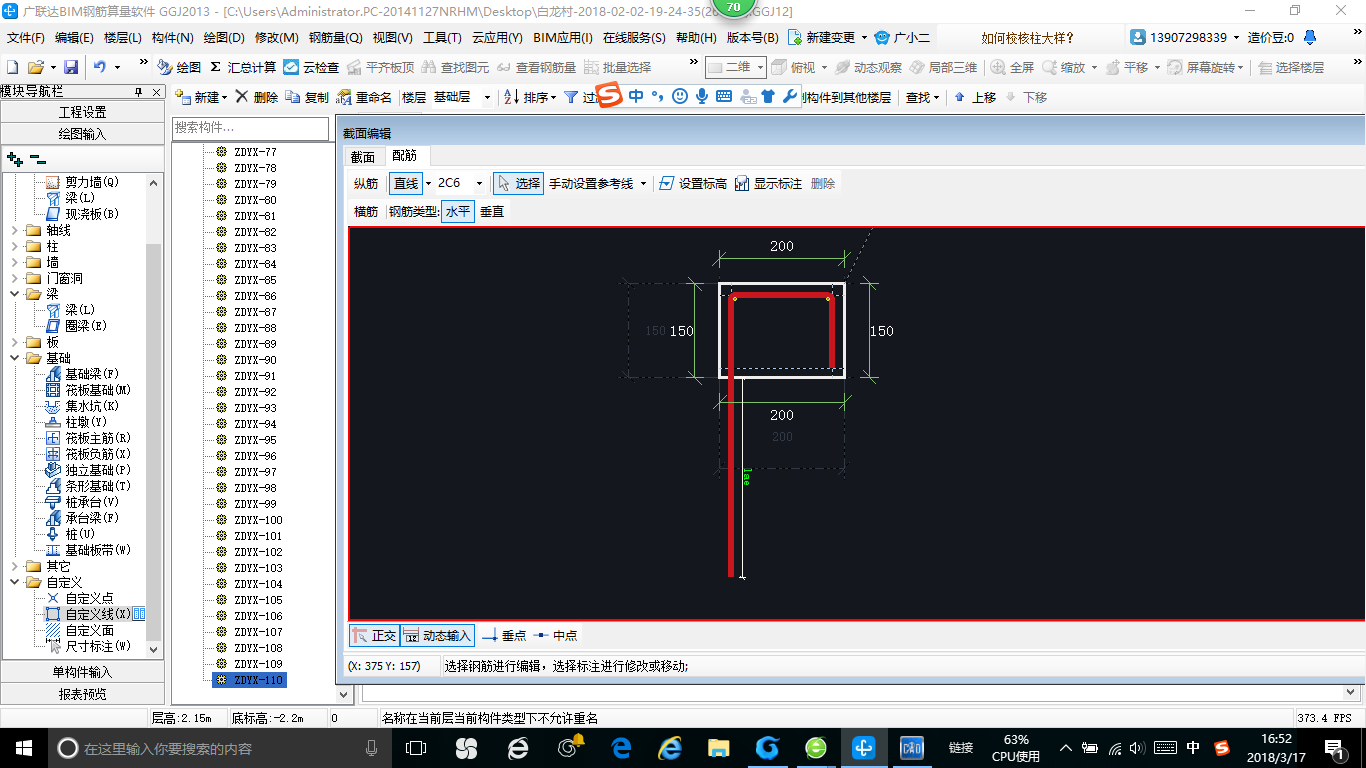Click 删除 delete component button
The image size is (1366, 768).
257,97
